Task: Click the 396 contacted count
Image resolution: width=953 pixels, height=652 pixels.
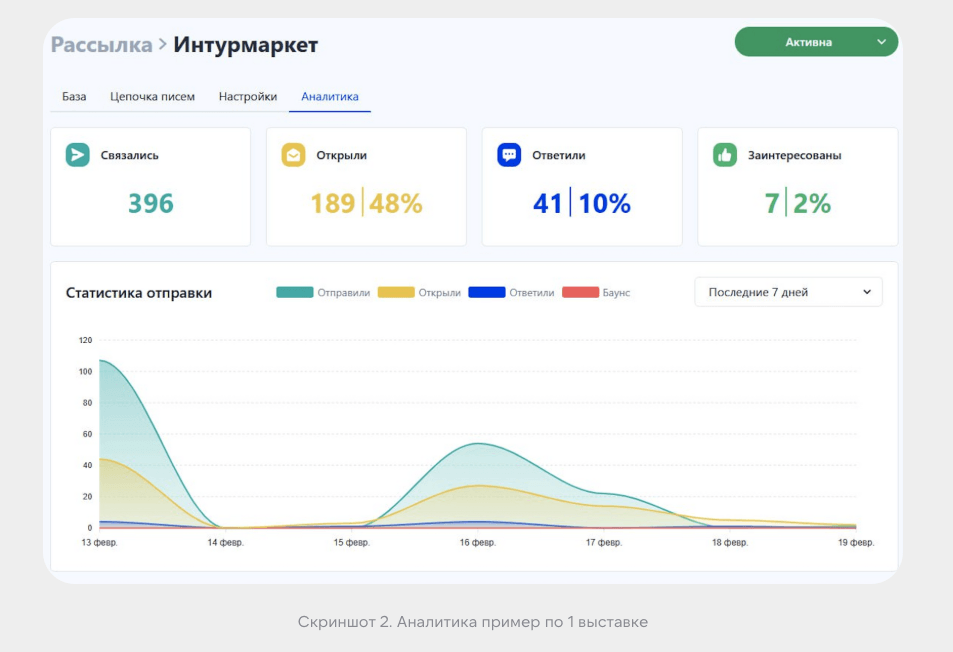Action: [151, 203]
